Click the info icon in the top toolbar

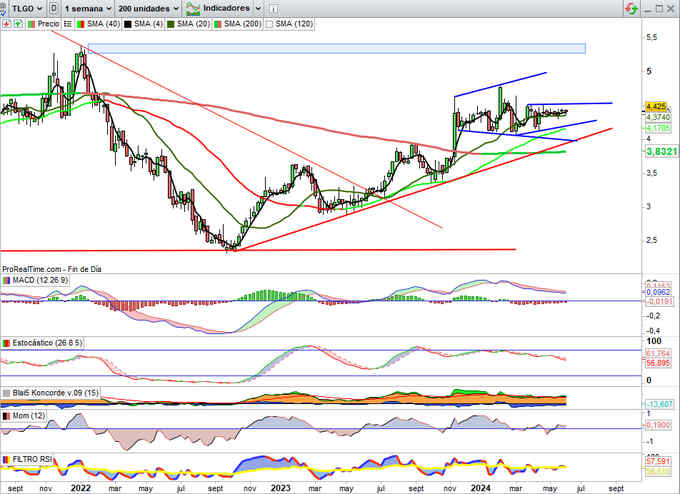click(x=274, y=9)
